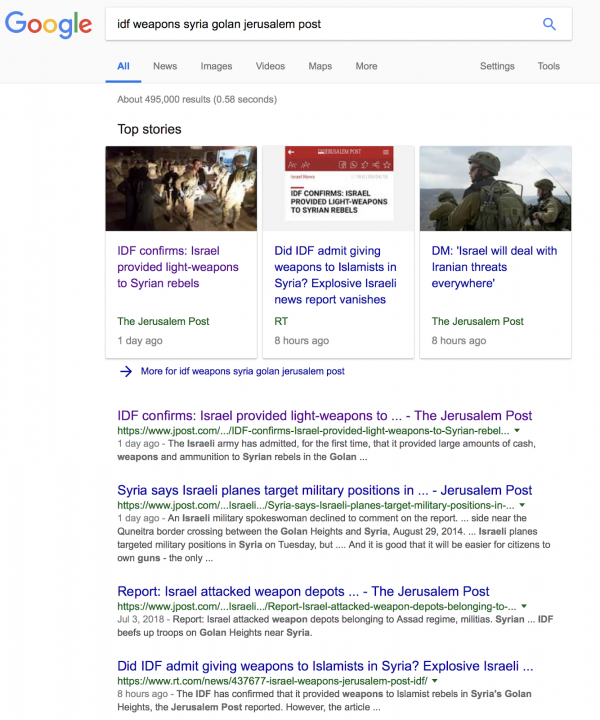The image size is (600, 720).
Task: Select the All tab
Action: pos(123,66)
